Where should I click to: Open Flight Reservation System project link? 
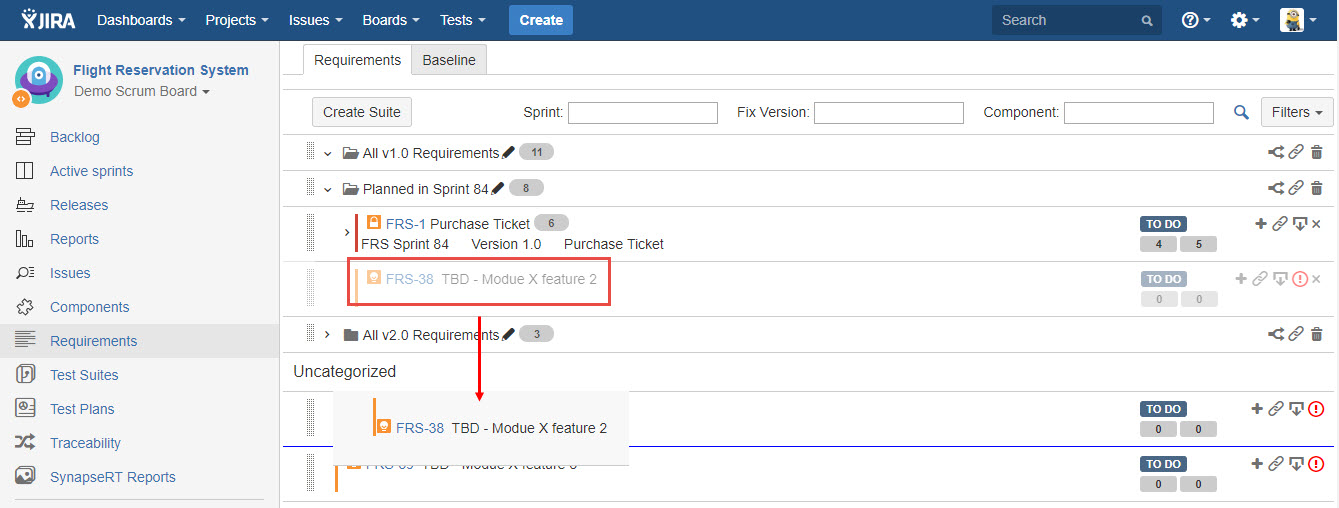coord(161,70)
